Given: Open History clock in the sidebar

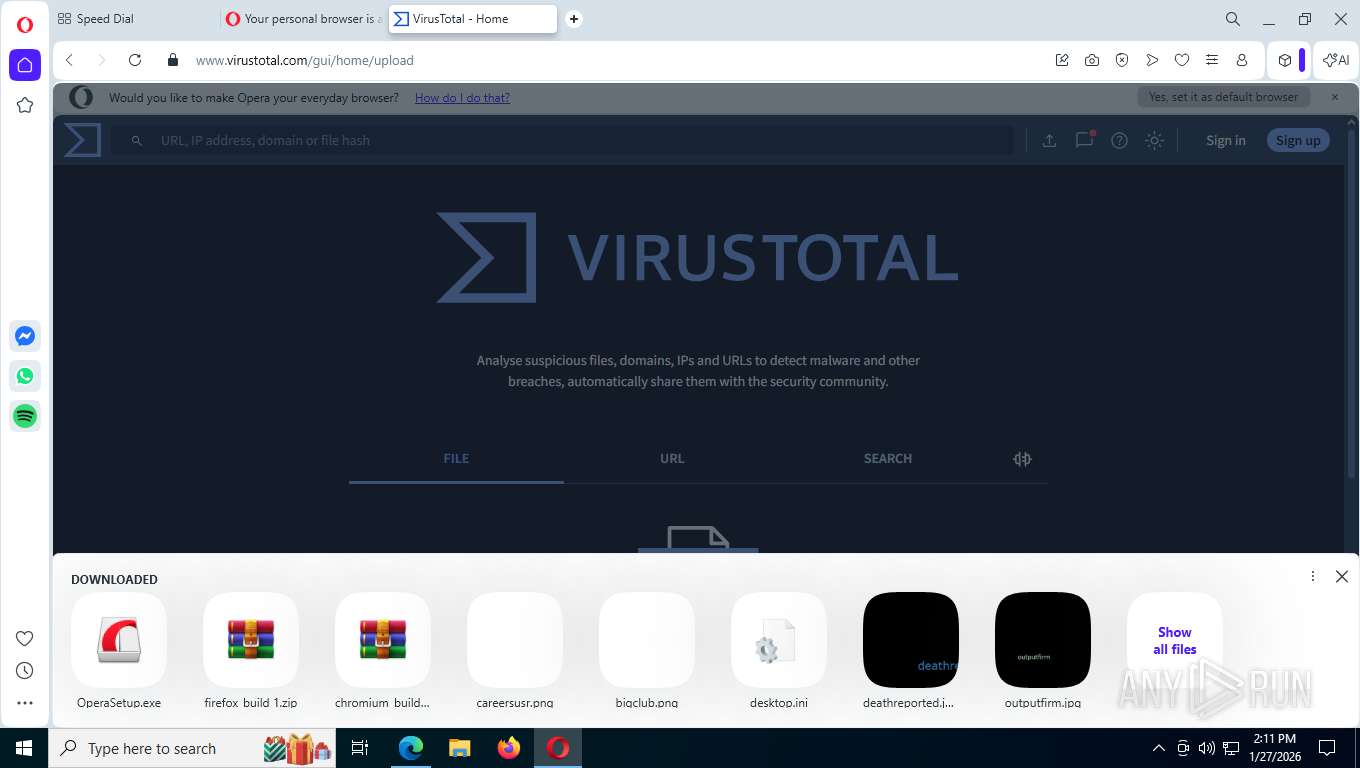Looking at the screenshot, I should click(25, 671).
